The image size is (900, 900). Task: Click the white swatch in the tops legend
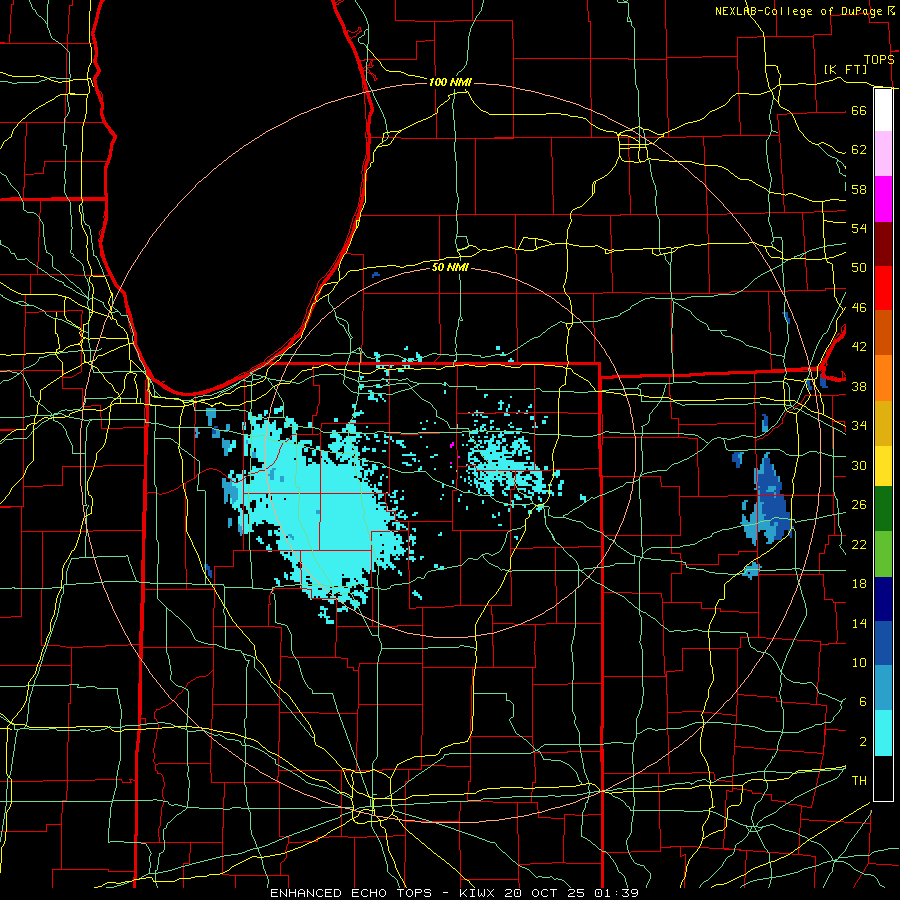coord(883,110)
